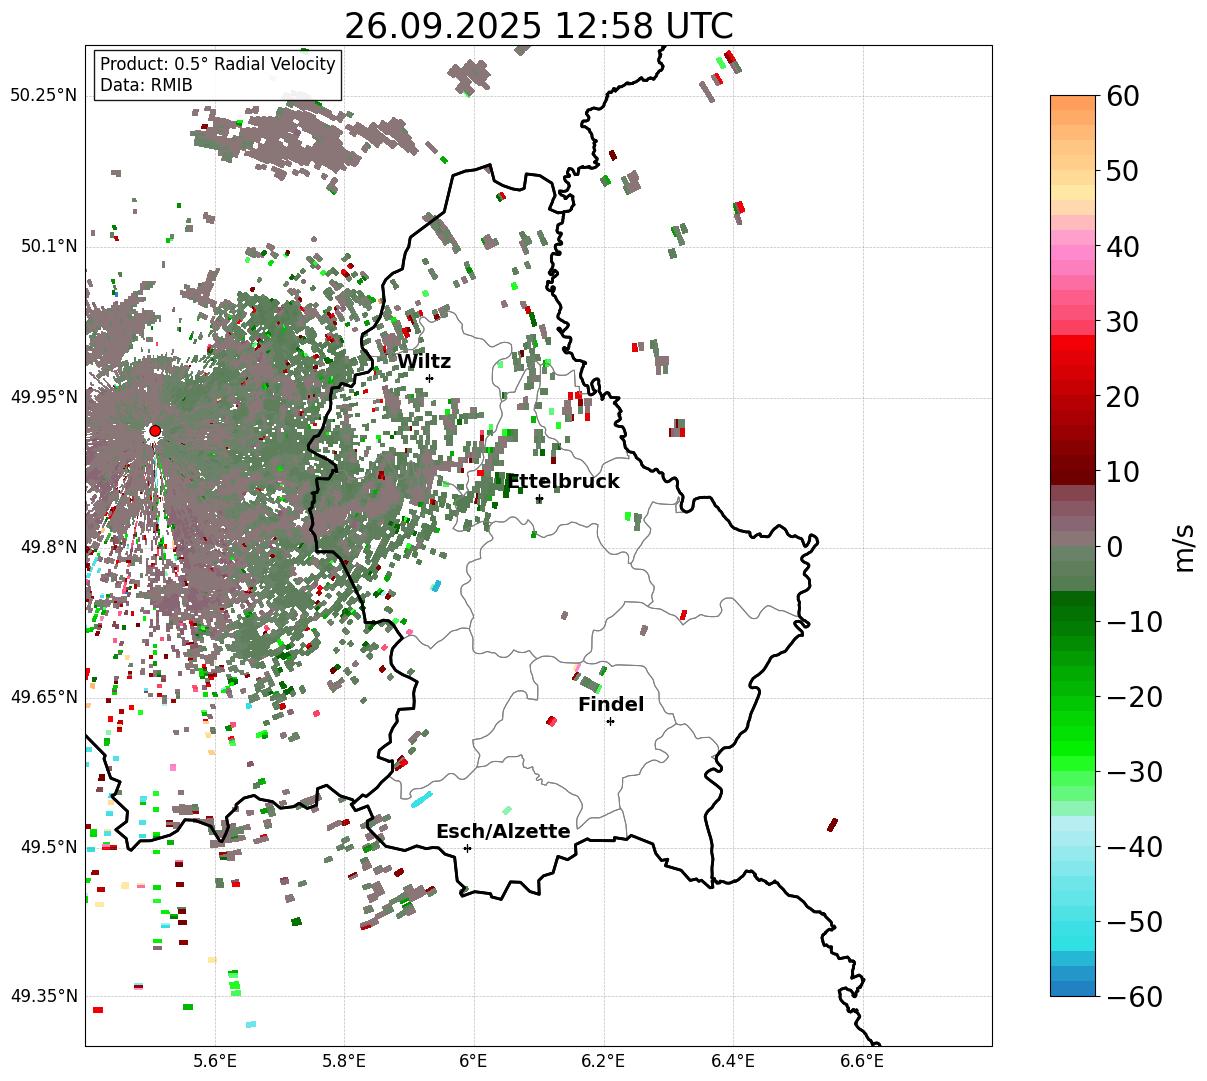Click the Findel station cross marker
This screenshot has height=1081, width=1207.
tap(610, 721)
